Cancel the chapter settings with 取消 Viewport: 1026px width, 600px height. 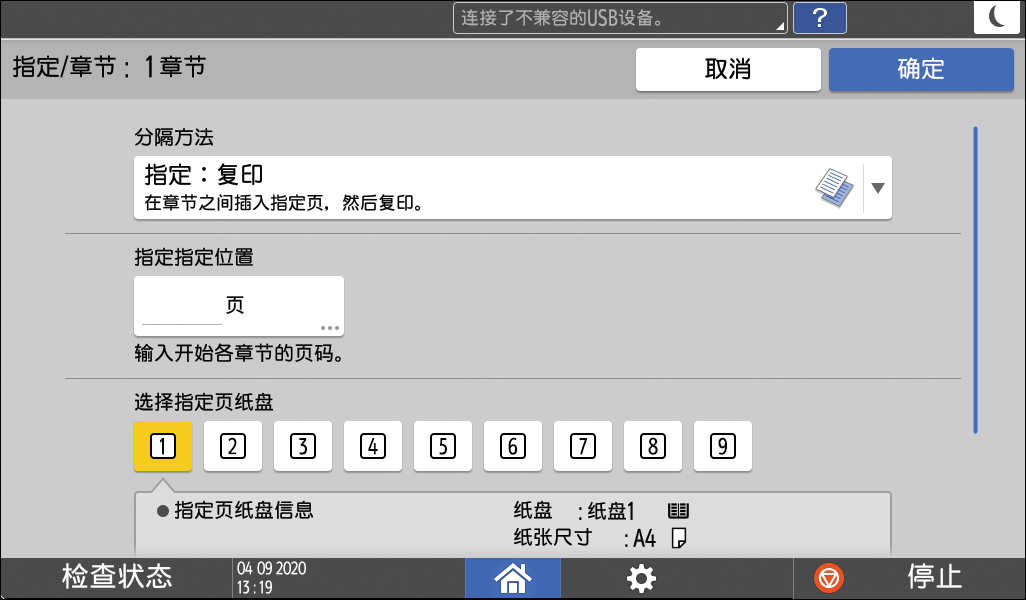[728, 69]
